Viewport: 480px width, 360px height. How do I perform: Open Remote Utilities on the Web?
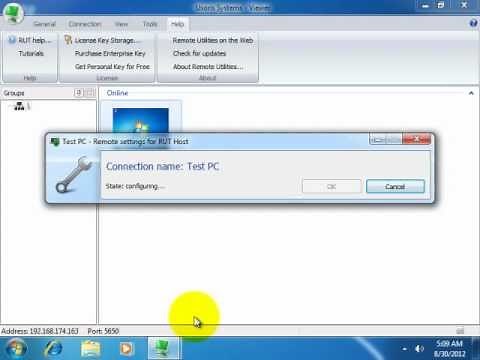[213, 40]
